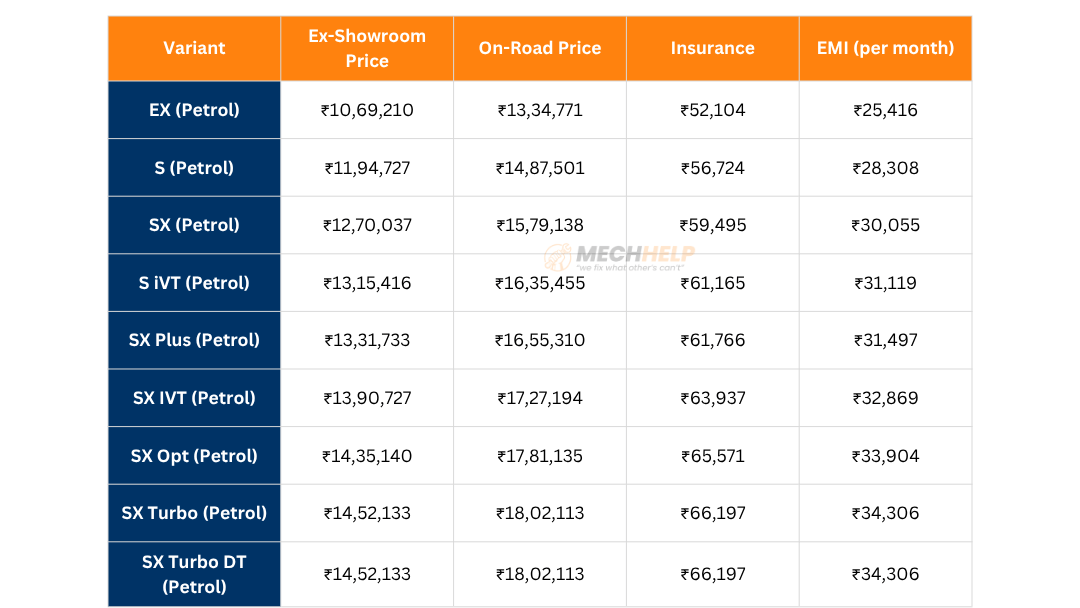Click the On-Road Price header
The width and height of the screenshot is (1080, 608).
[539, 47]
